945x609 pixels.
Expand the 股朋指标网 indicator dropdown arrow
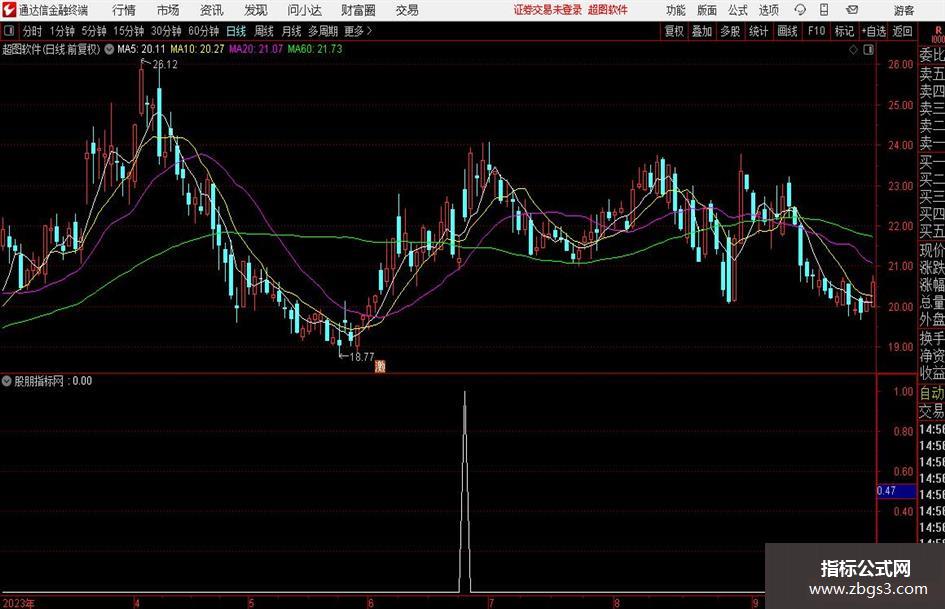pos(7,381)
